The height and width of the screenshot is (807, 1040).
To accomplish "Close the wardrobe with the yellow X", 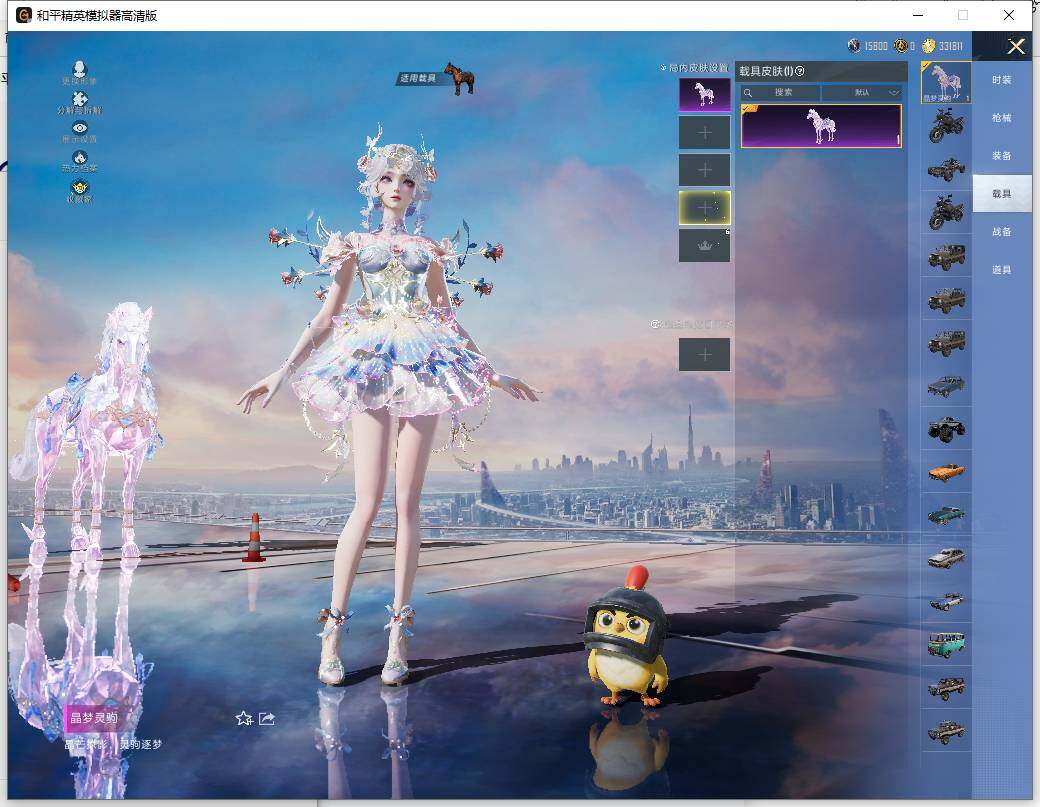I will pos(1015,46).
